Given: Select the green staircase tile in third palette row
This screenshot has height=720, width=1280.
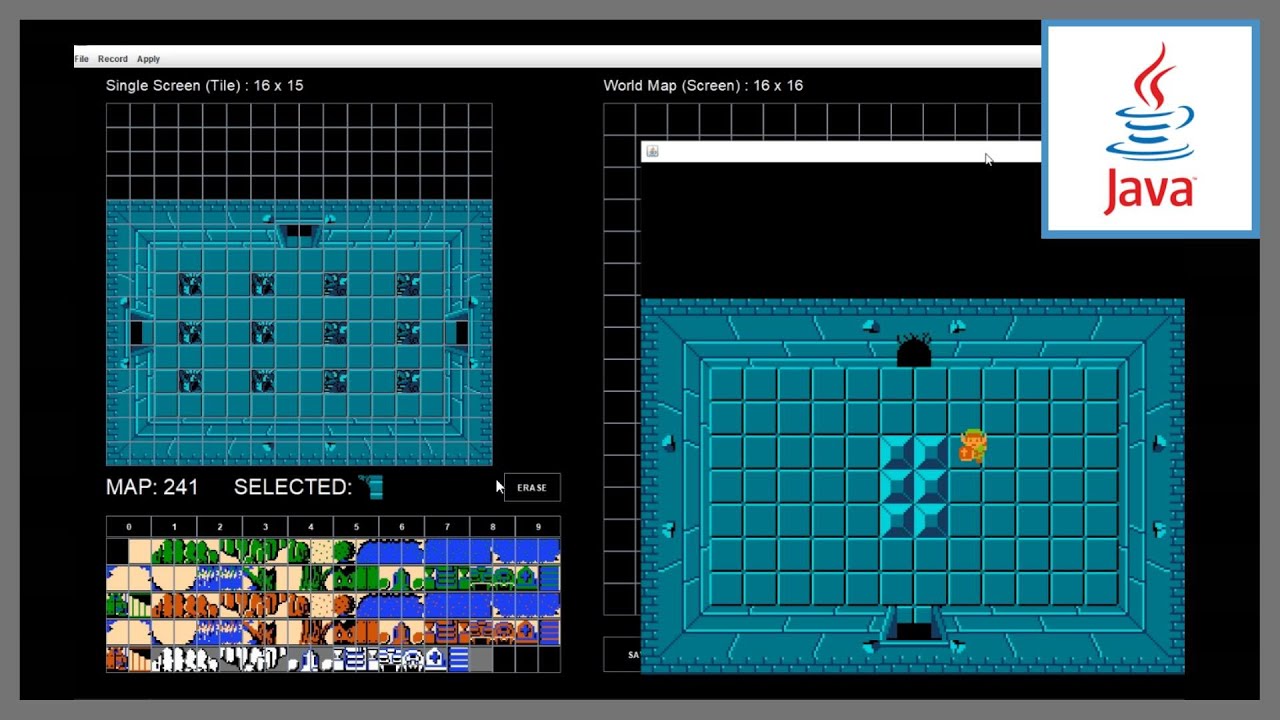Looking at the screenshot, I should 140,605.
